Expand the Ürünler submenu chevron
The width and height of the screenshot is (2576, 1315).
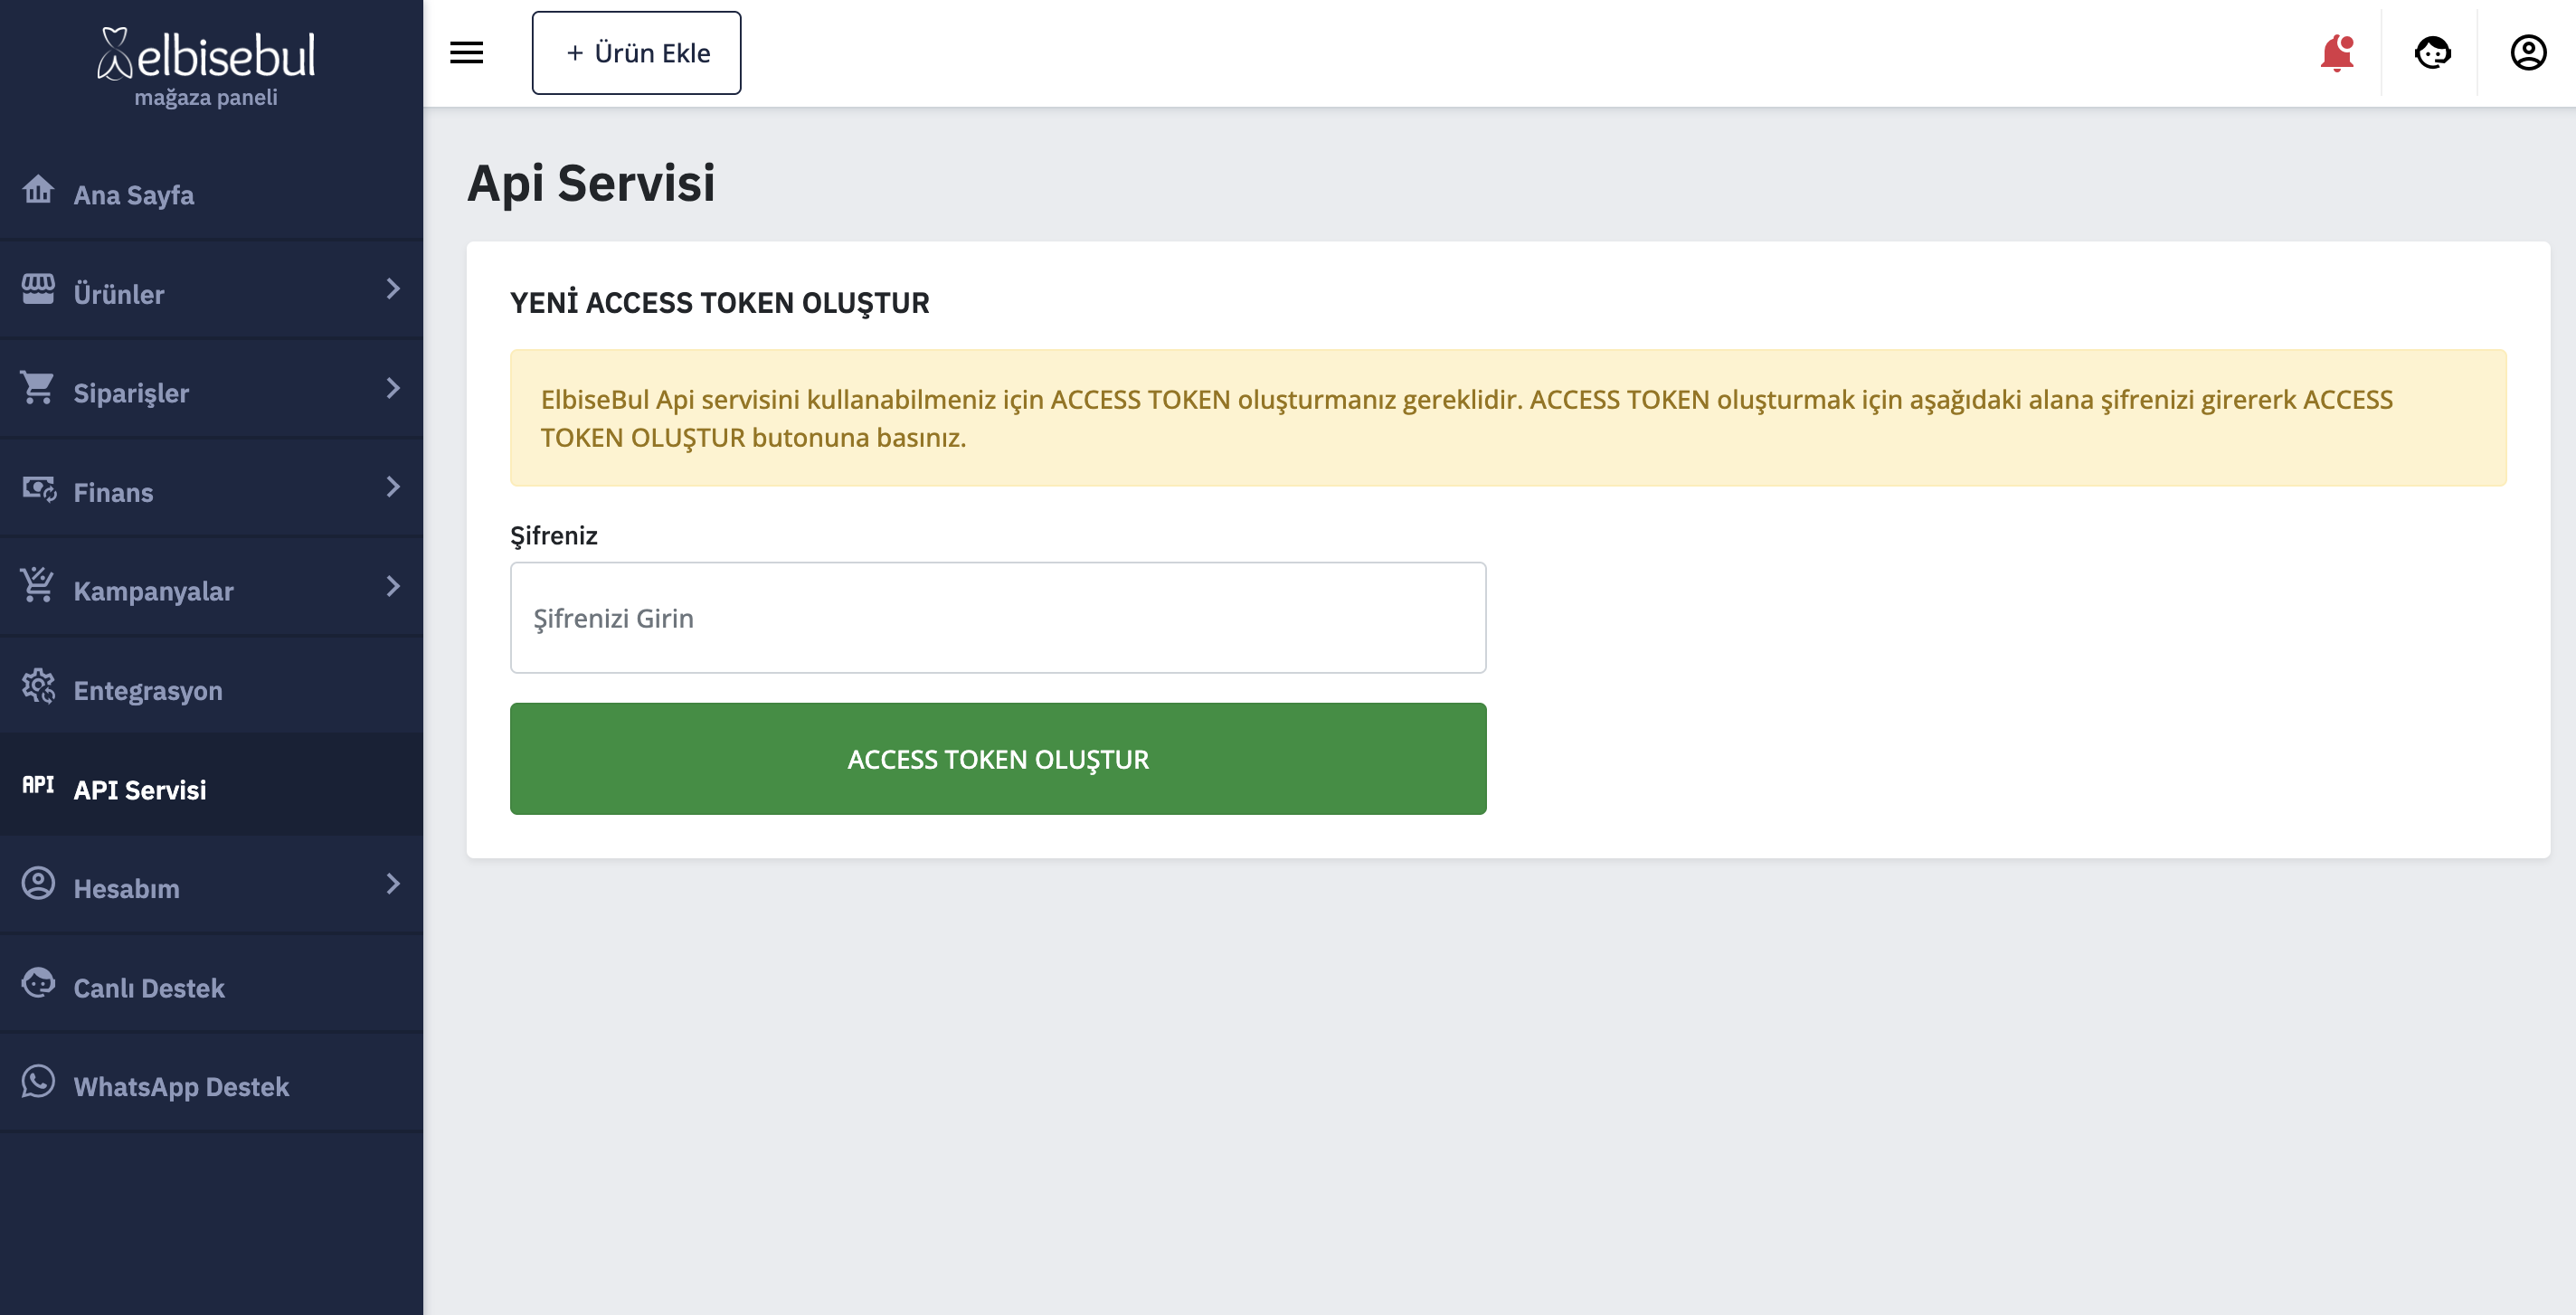393,289
